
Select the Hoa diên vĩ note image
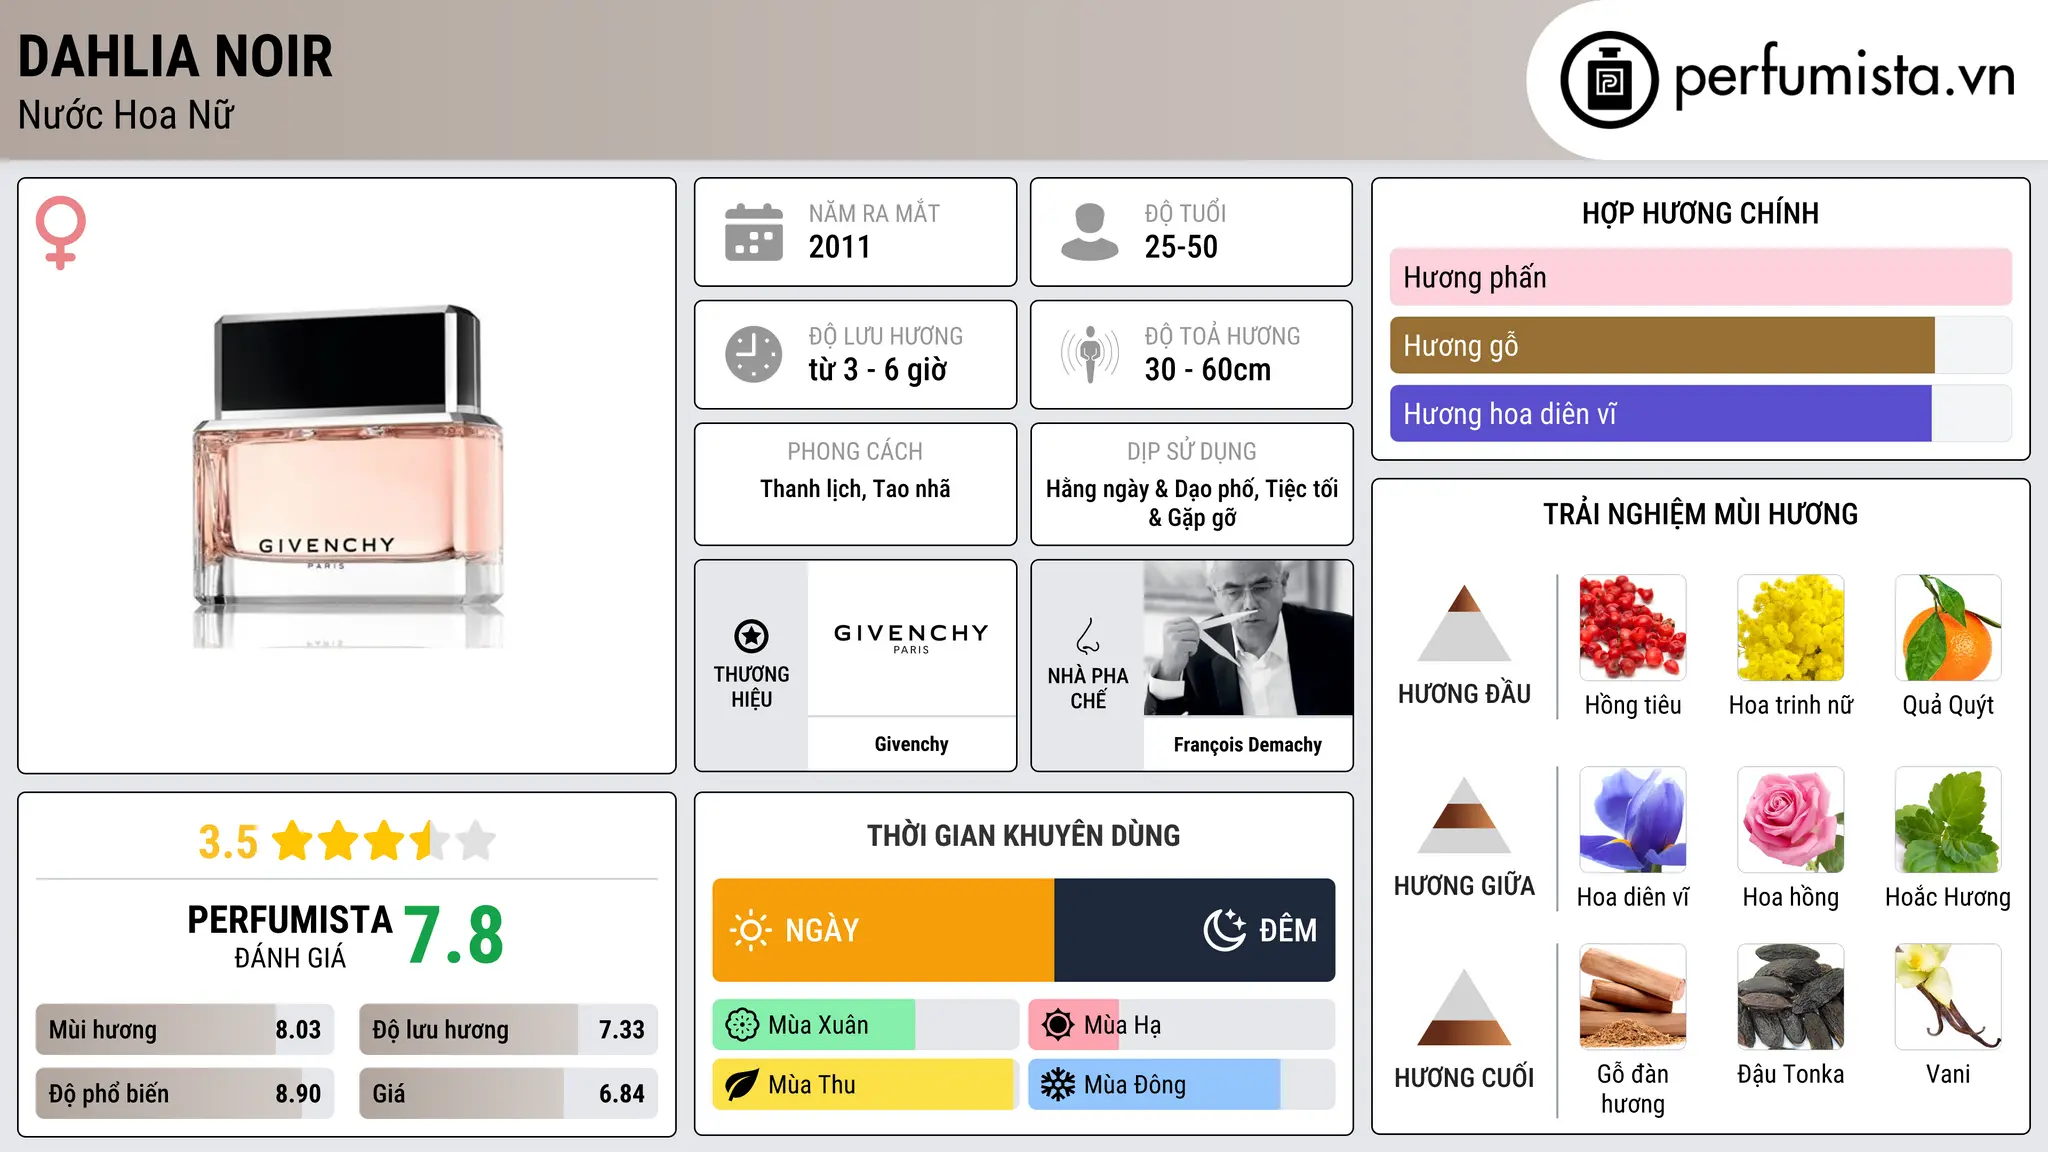[x=1633, y=820]
